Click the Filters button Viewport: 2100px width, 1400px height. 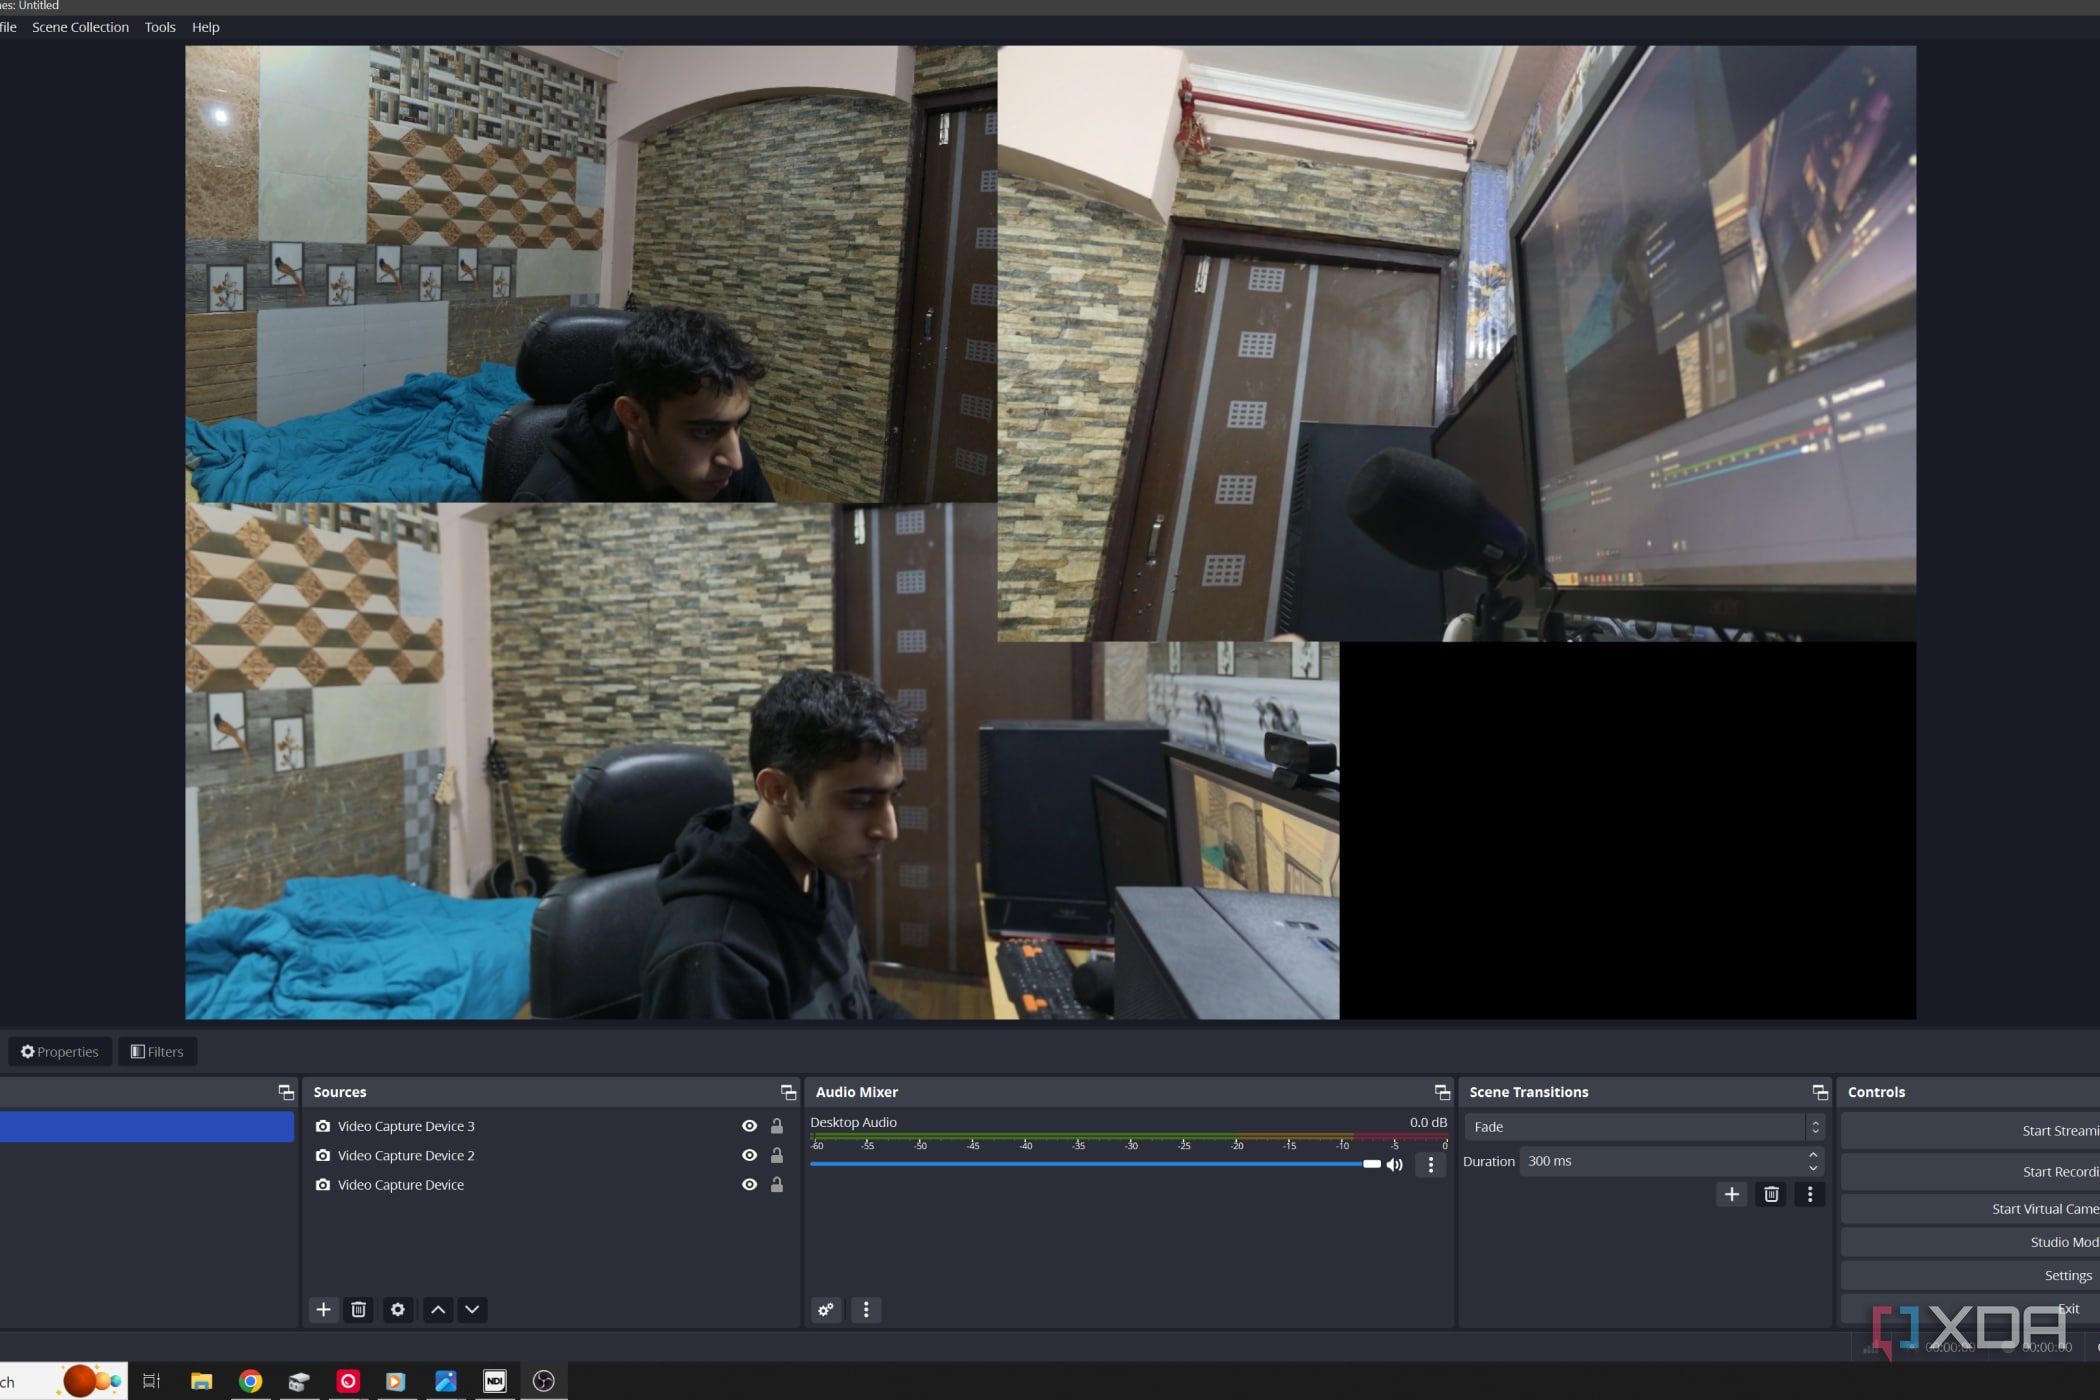point(157,1051)
